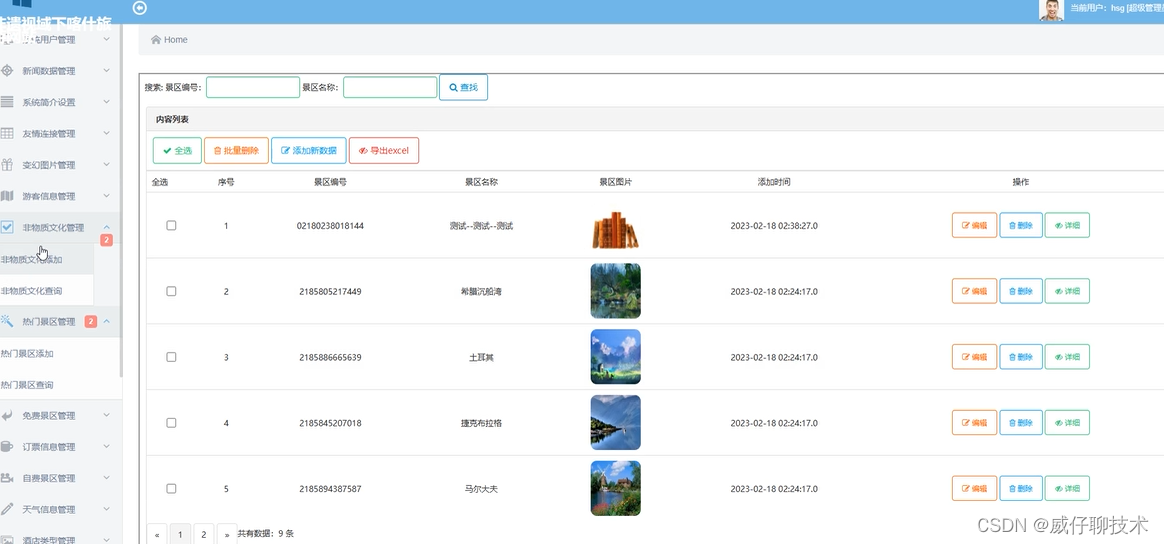Click the red 导出excel button
The image size is (1164, 544).
[384, 151]
